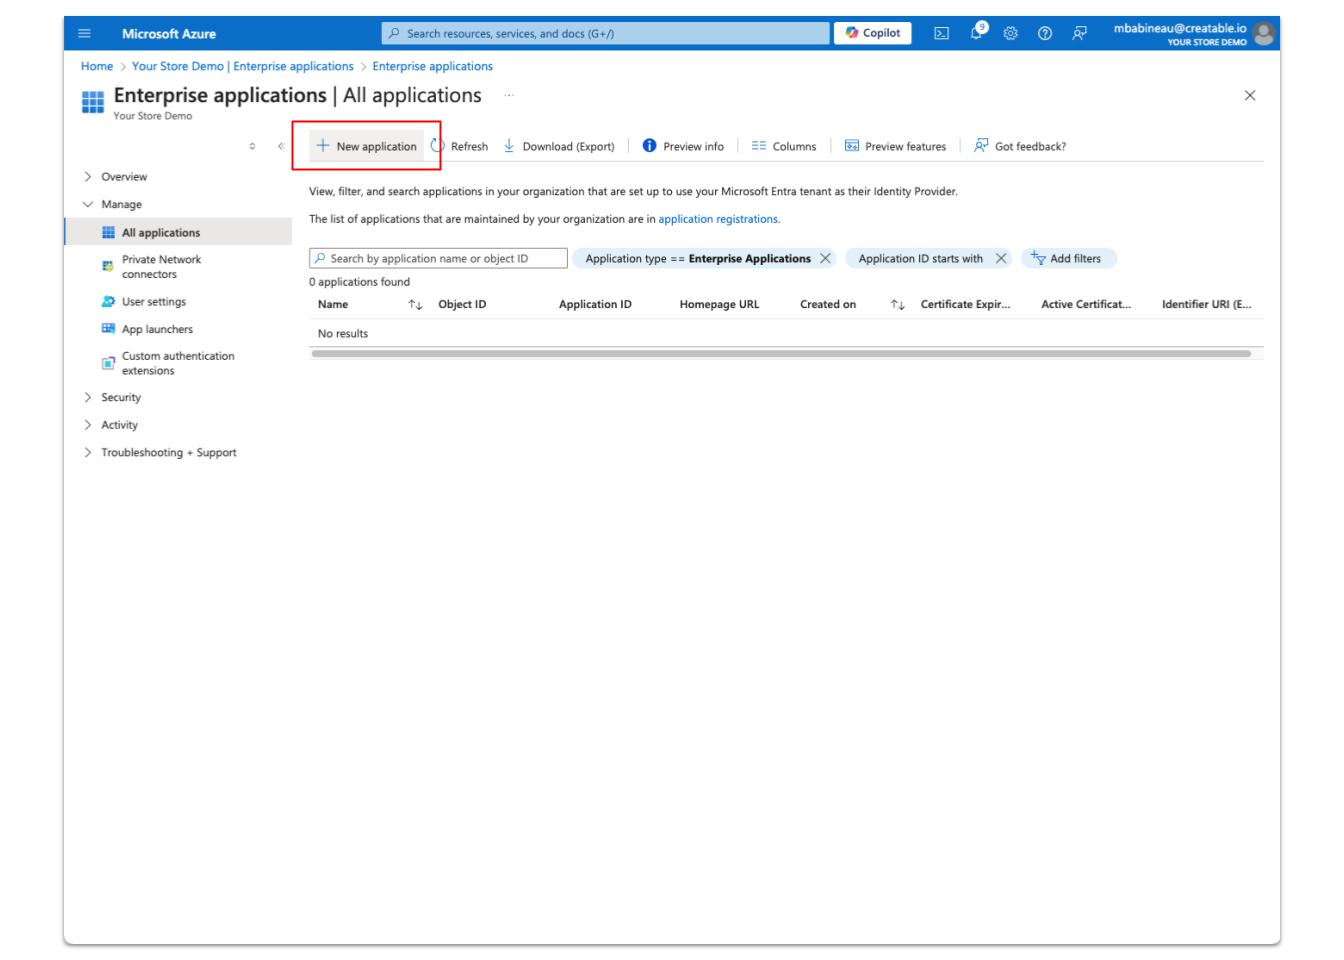Viewport: 1344px width, 960px height.
Task: Click the Enterprise applications grid icon beside title
Action: (x=93, y=100)
